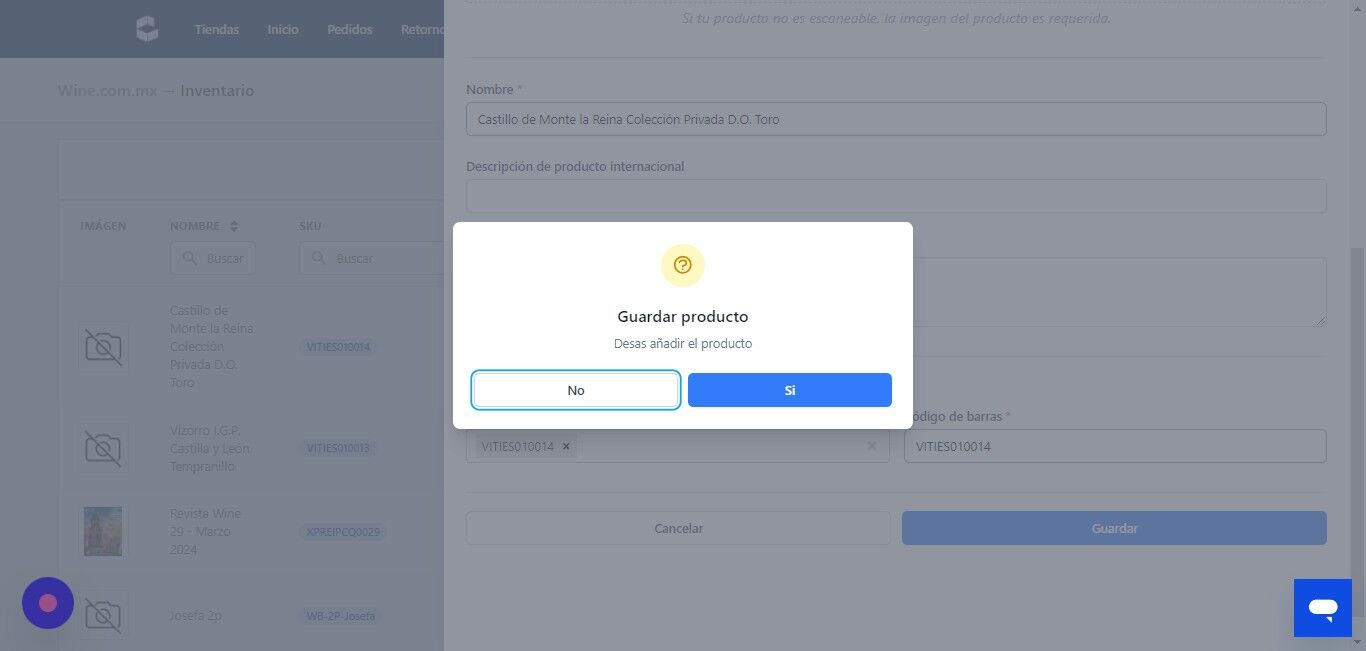Click the question mark icon in dialog

tap(683, 265)
